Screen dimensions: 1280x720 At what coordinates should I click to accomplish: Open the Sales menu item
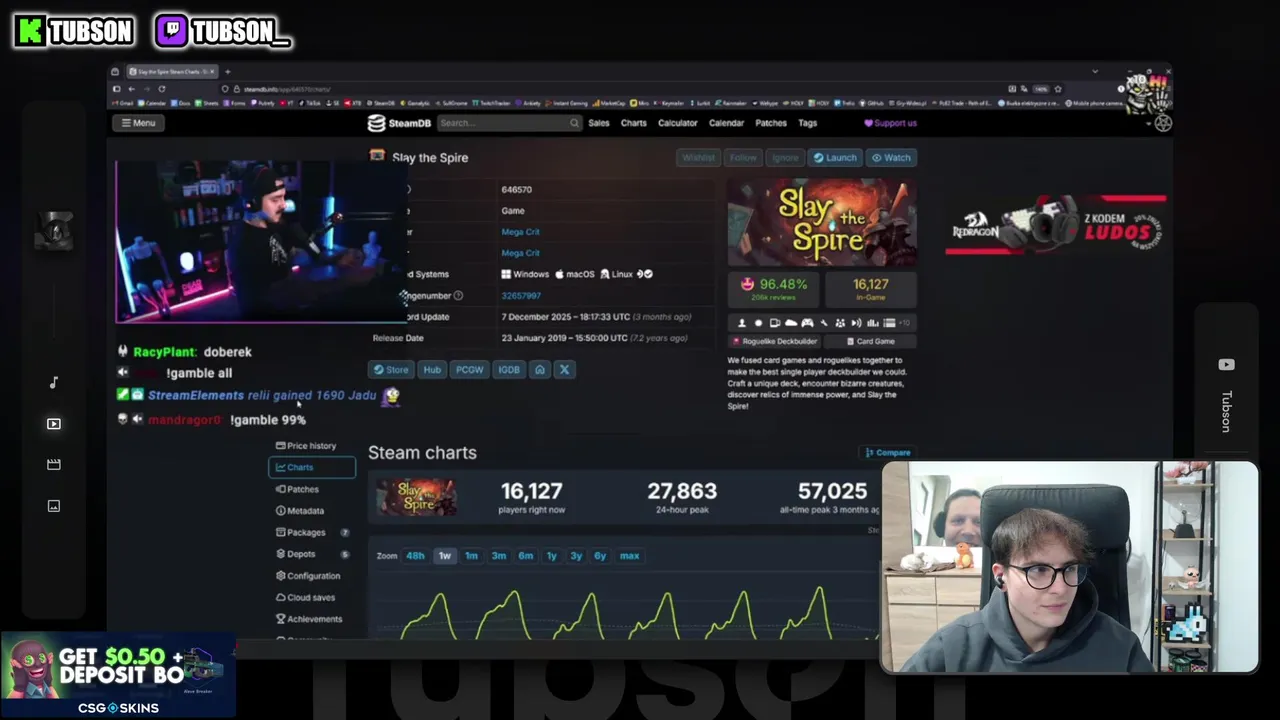point(599,123)
